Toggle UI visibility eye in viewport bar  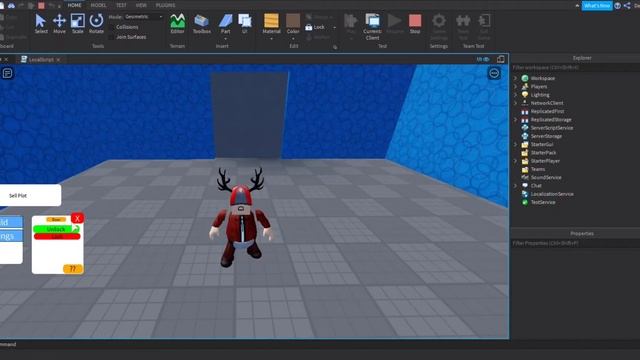pyautogui.click(x=483, y=59)
